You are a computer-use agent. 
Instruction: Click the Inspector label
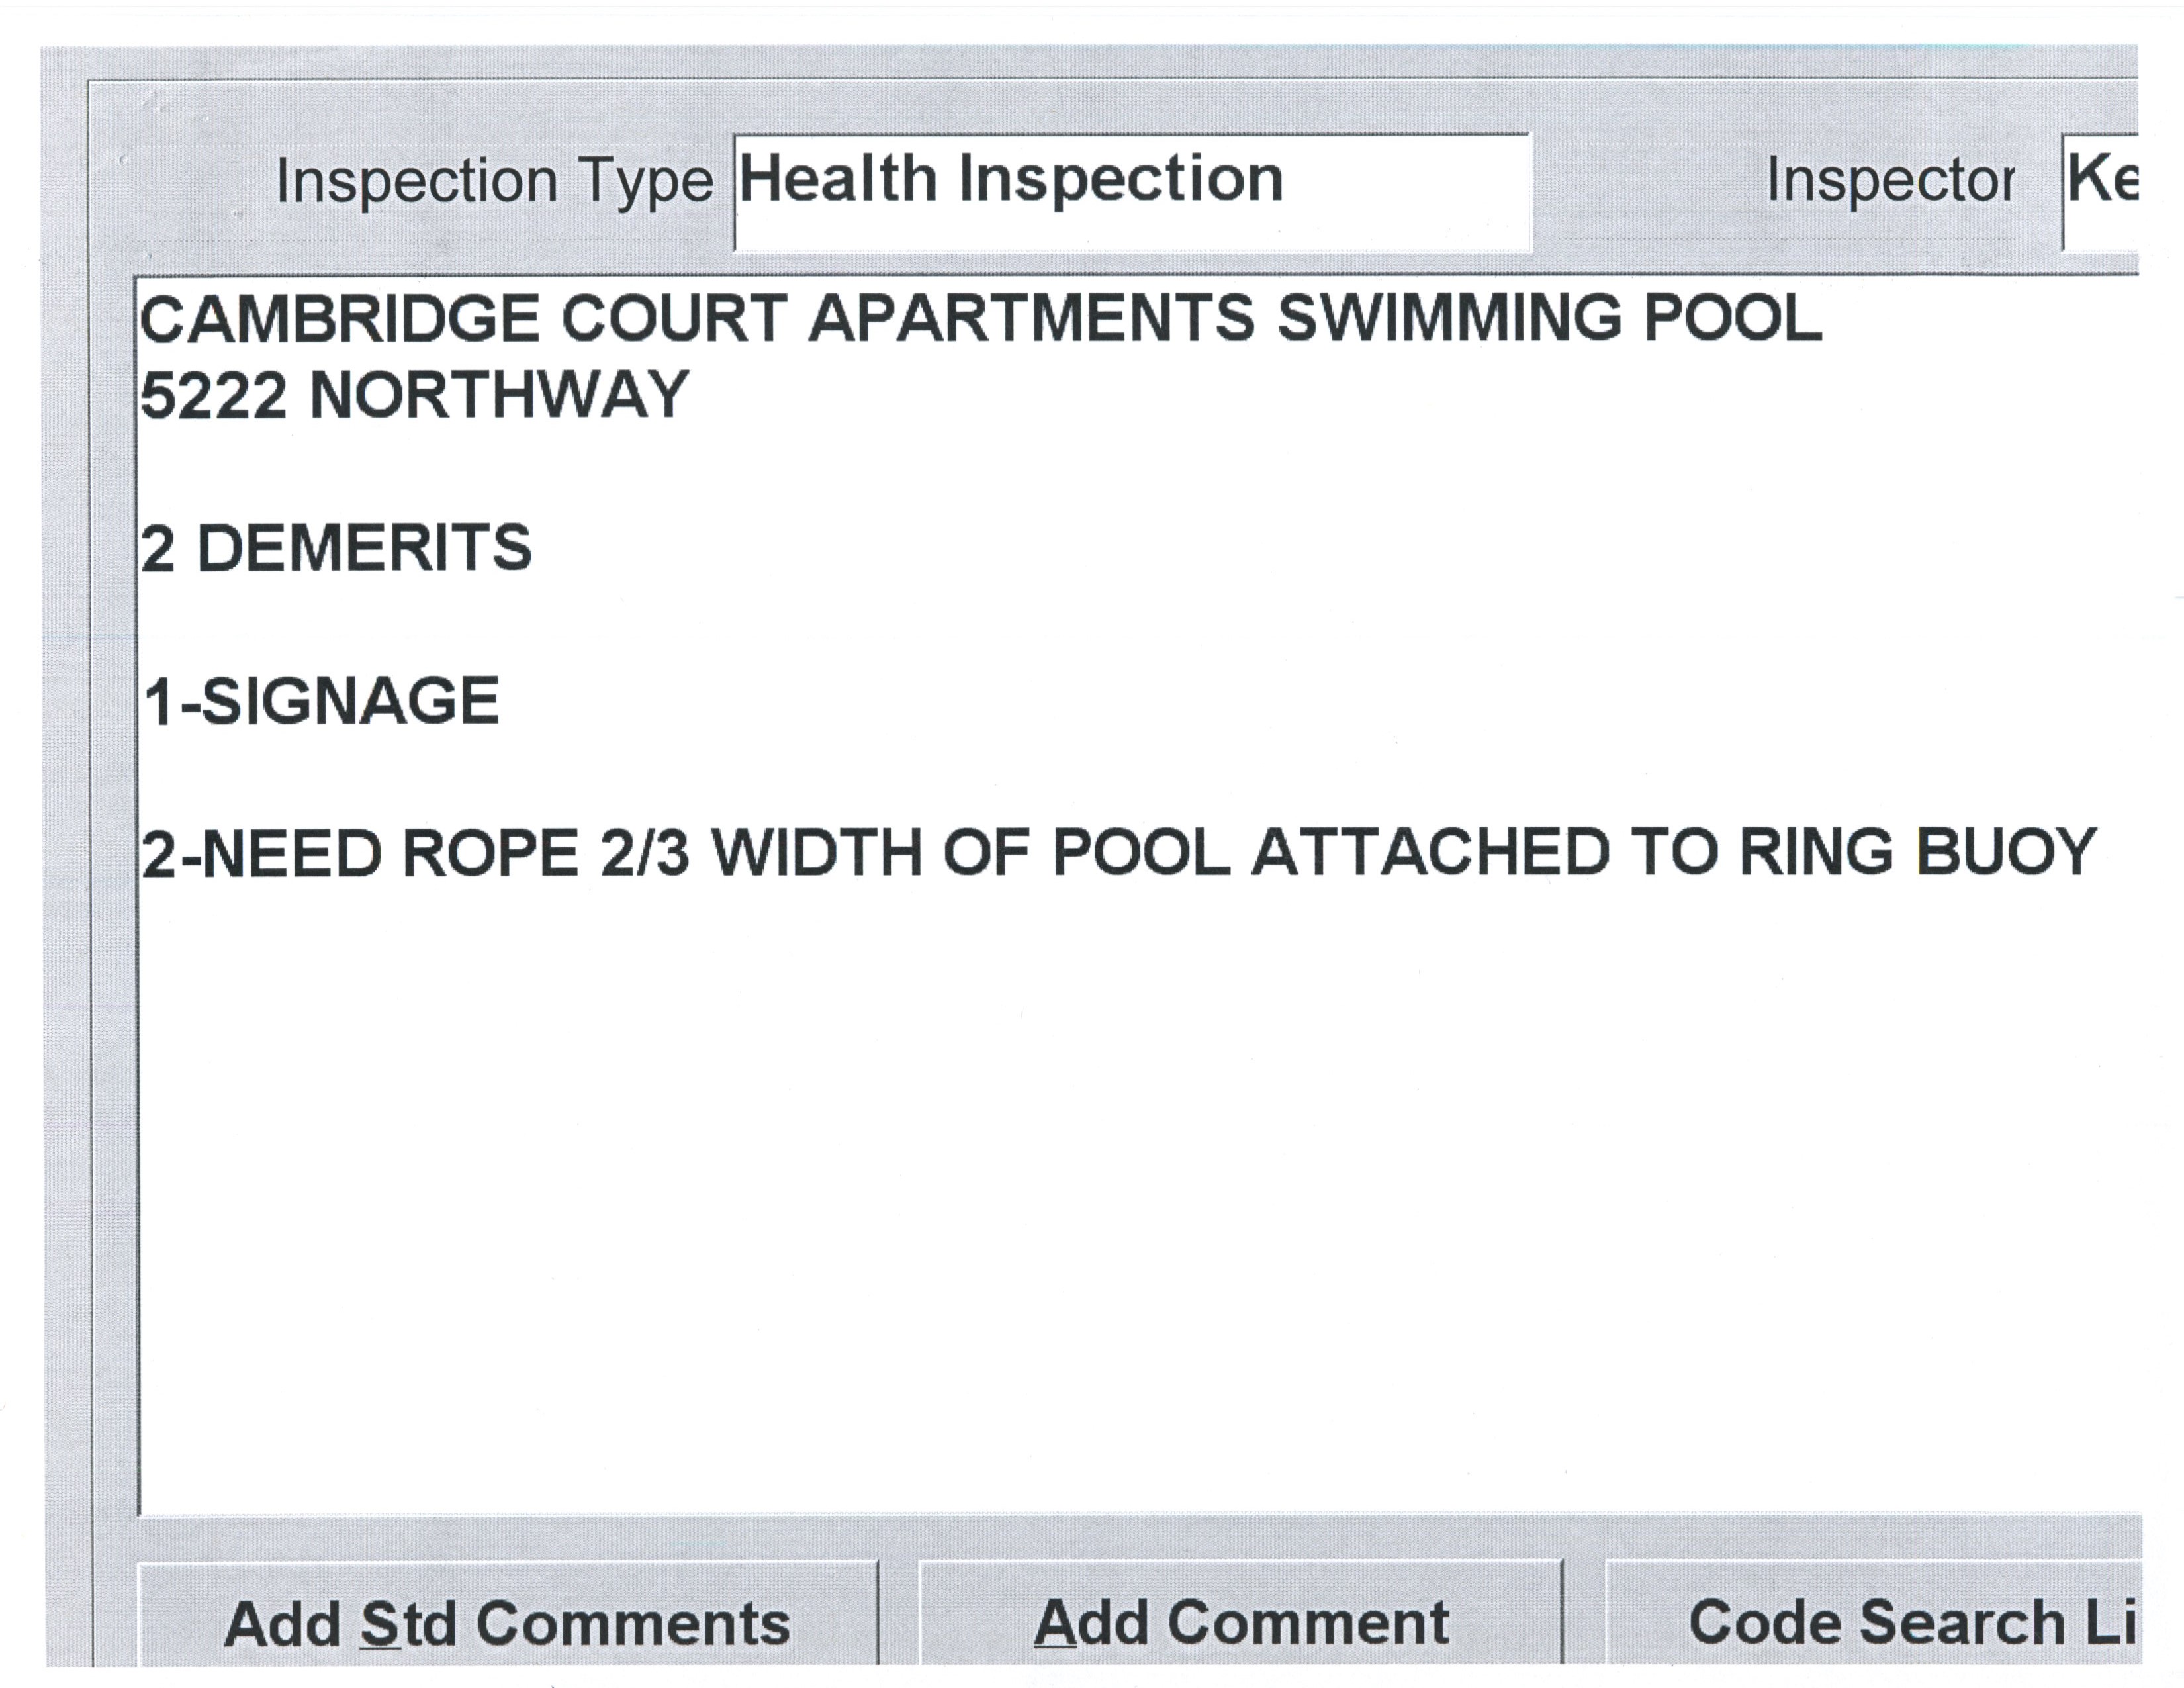point(1890,182)
